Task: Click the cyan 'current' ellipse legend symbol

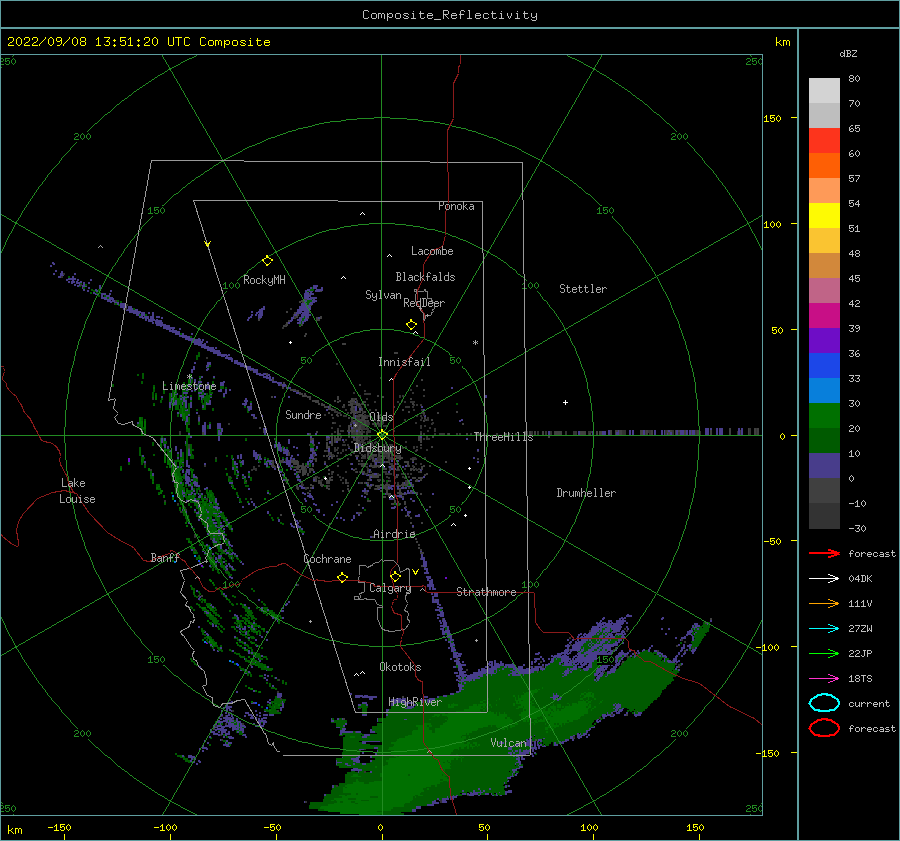Action: pos(824,703)
